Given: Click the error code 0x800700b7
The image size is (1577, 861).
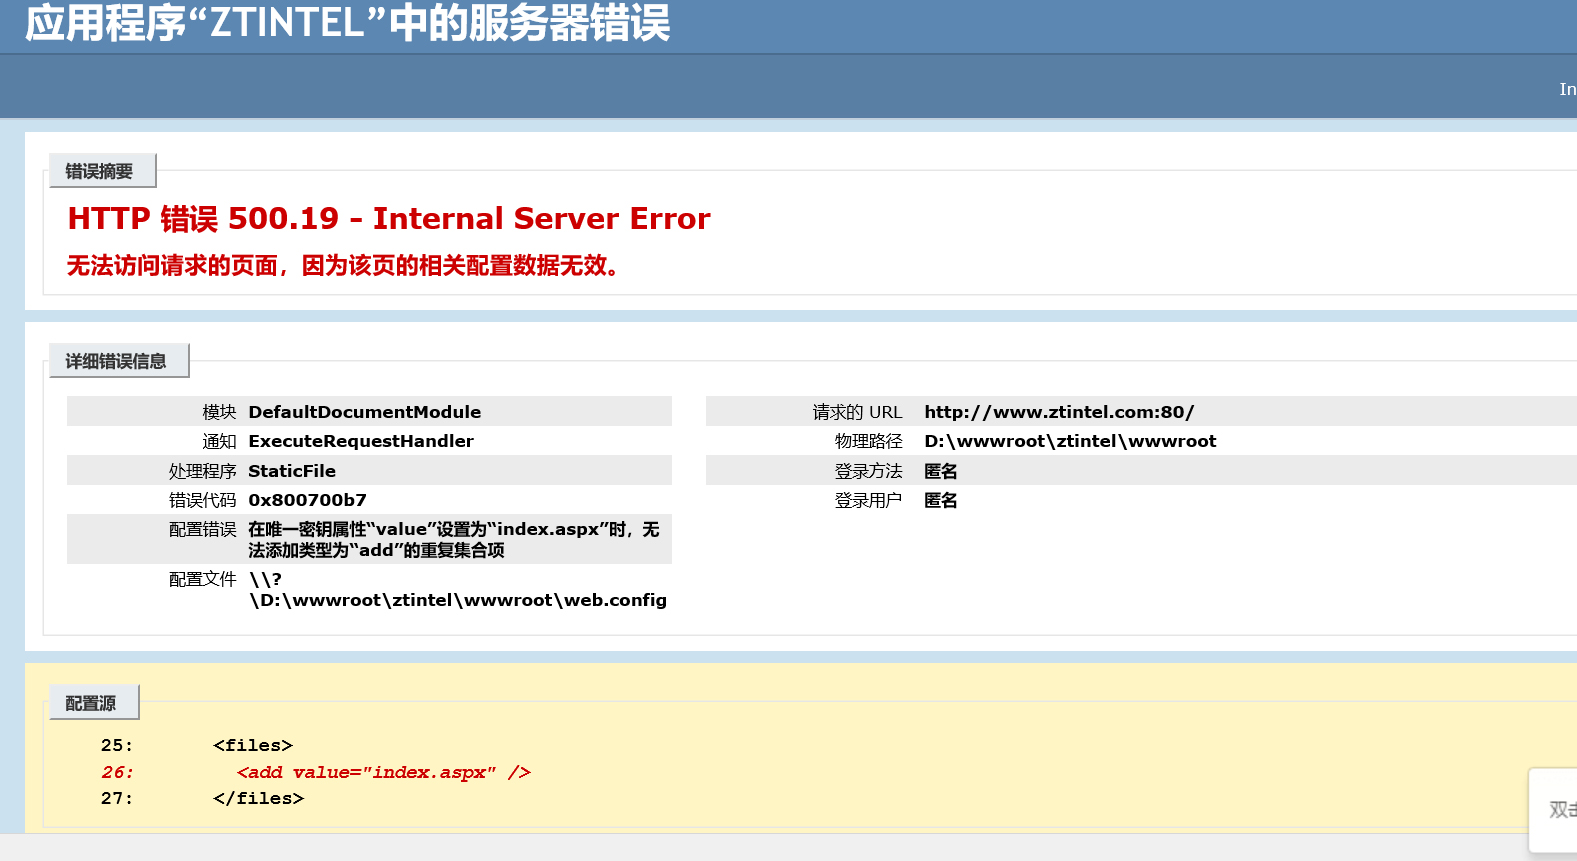Looking at the screenshot, I should pos(307,500).
